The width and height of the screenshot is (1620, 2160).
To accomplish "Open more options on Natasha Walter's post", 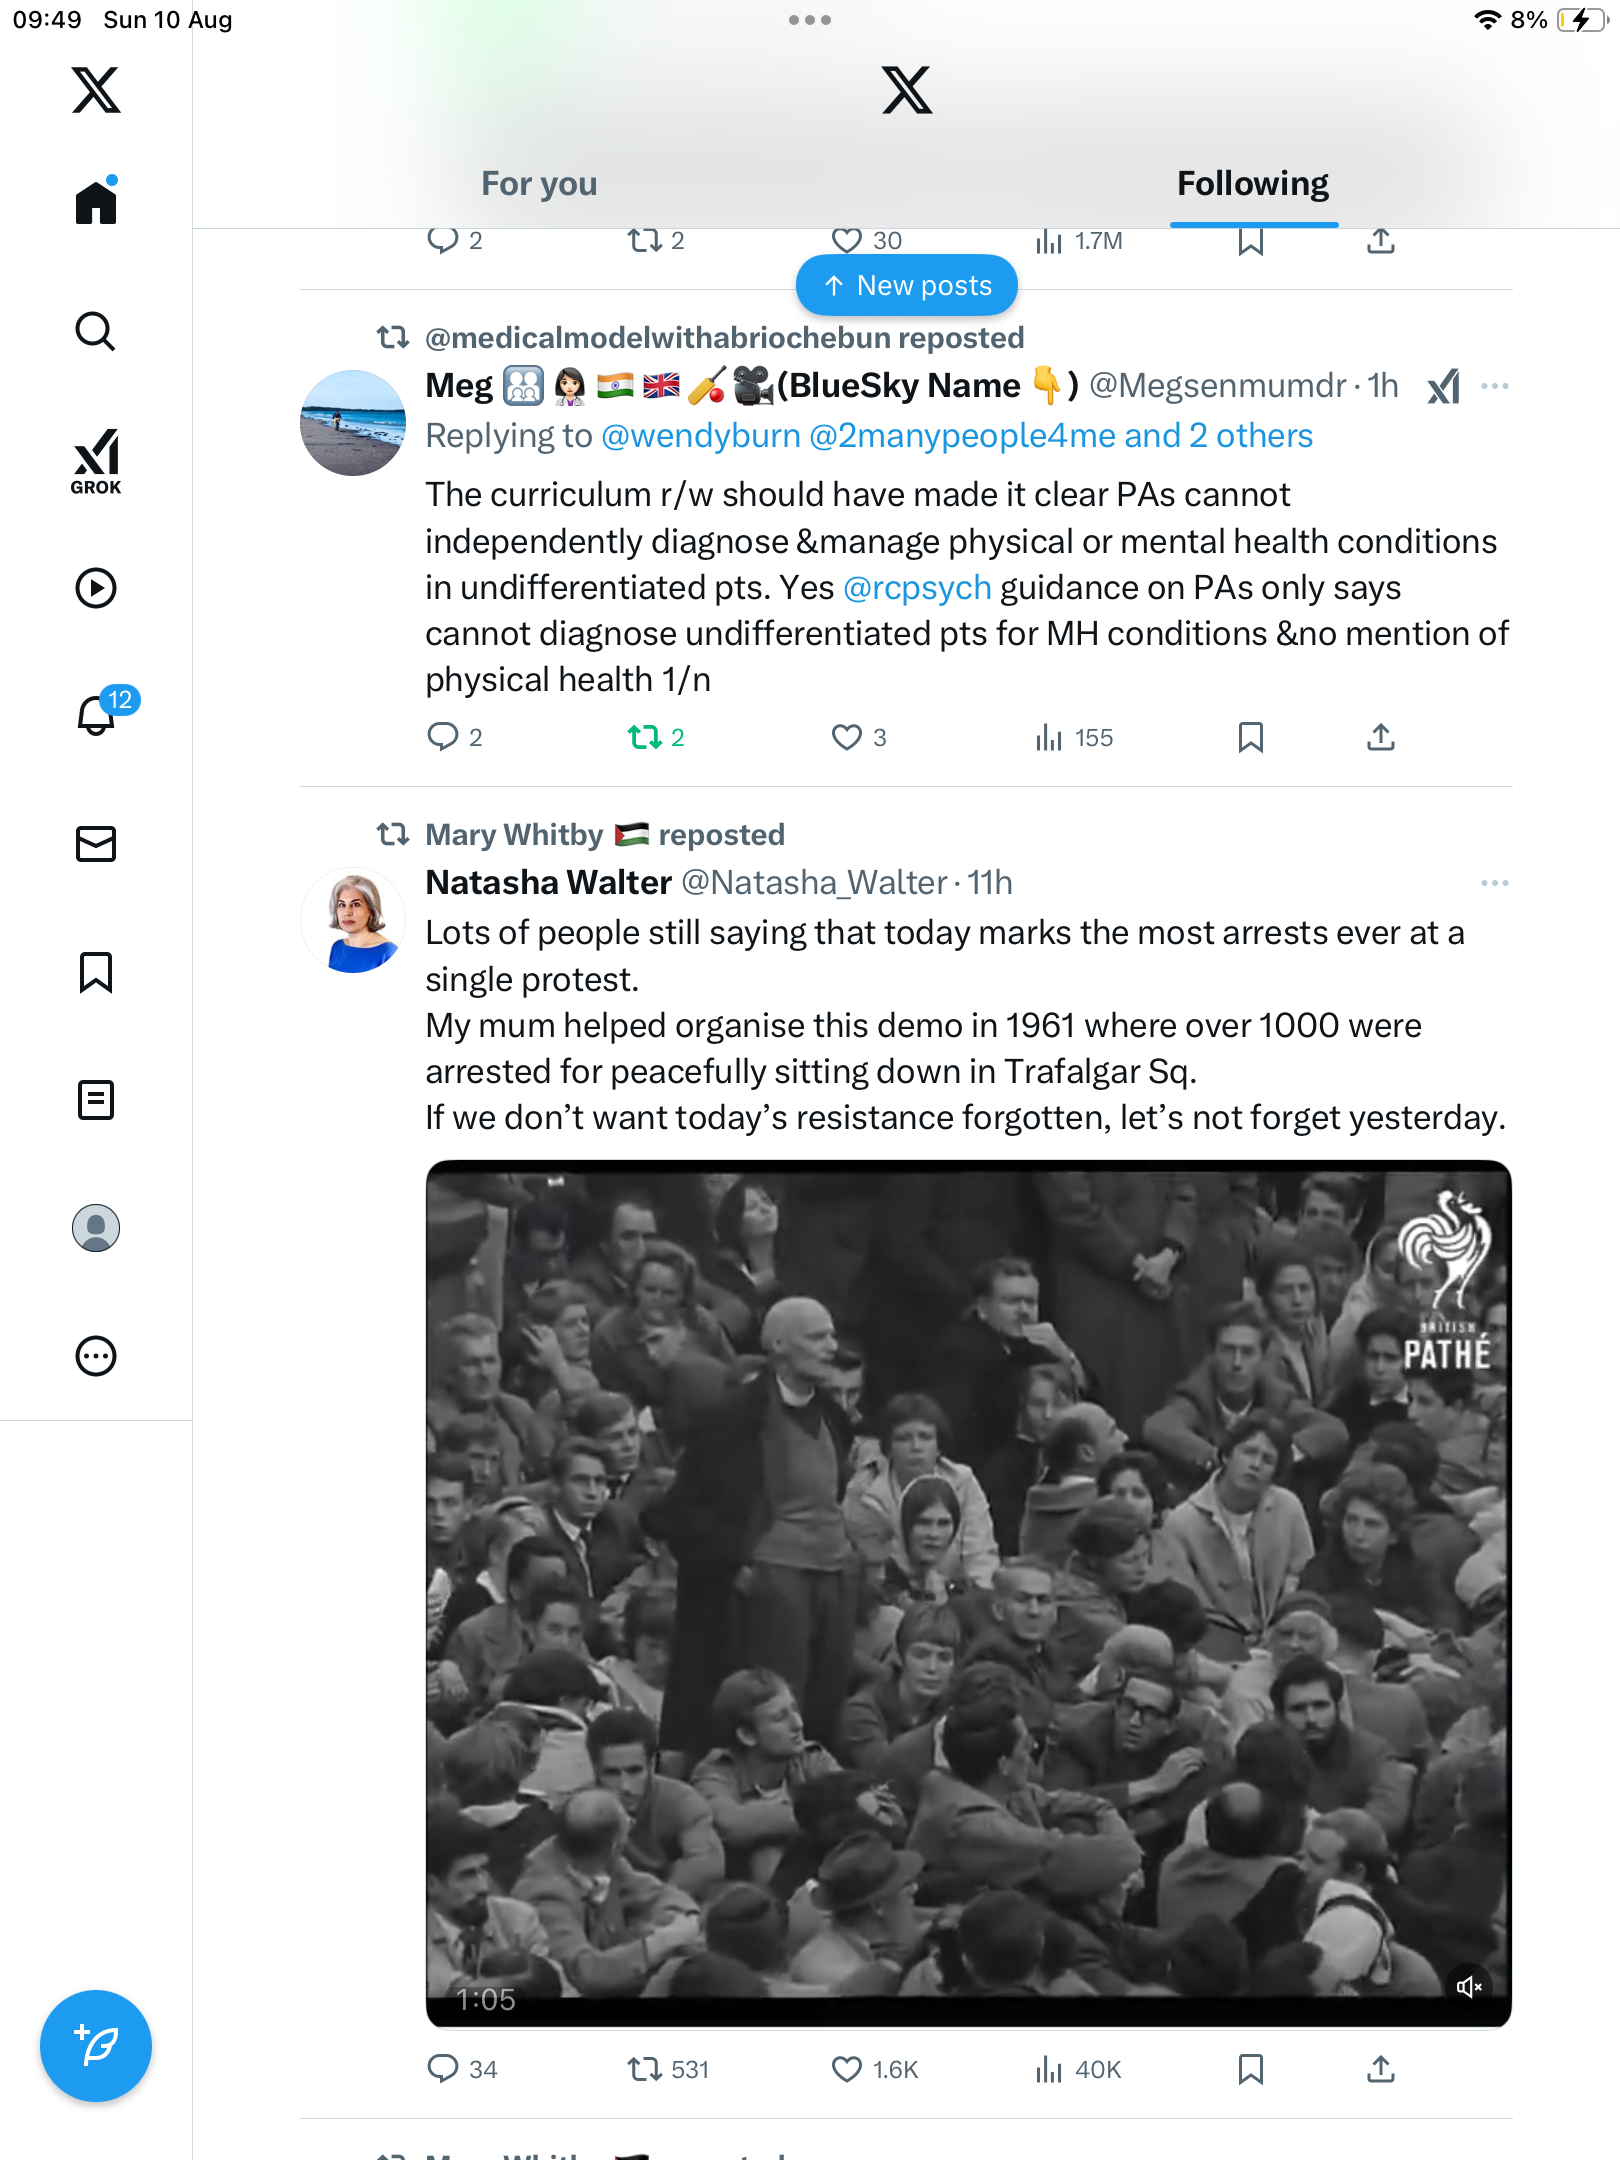I will click(x=1495, y=883).
